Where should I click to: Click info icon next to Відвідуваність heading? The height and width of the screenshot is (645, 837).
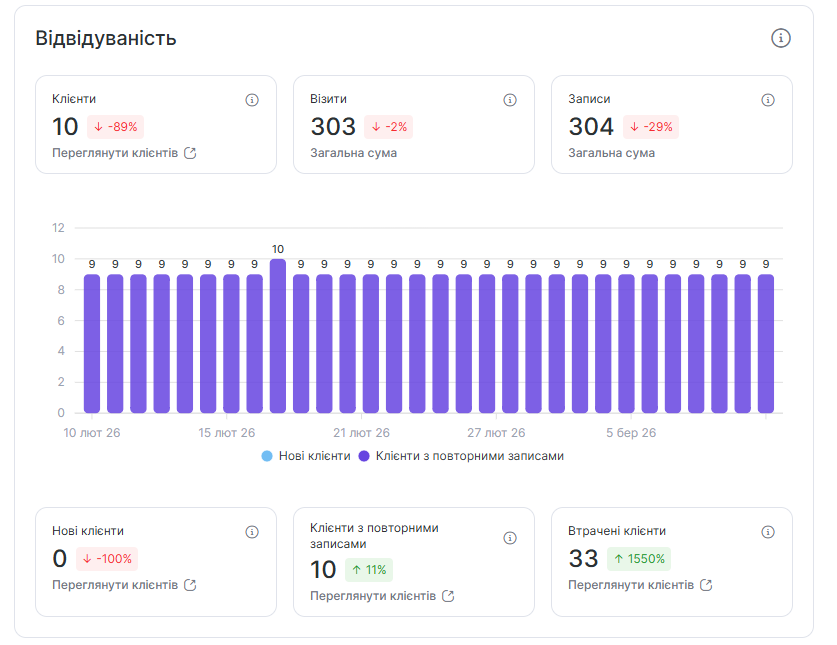coord(781,38)
